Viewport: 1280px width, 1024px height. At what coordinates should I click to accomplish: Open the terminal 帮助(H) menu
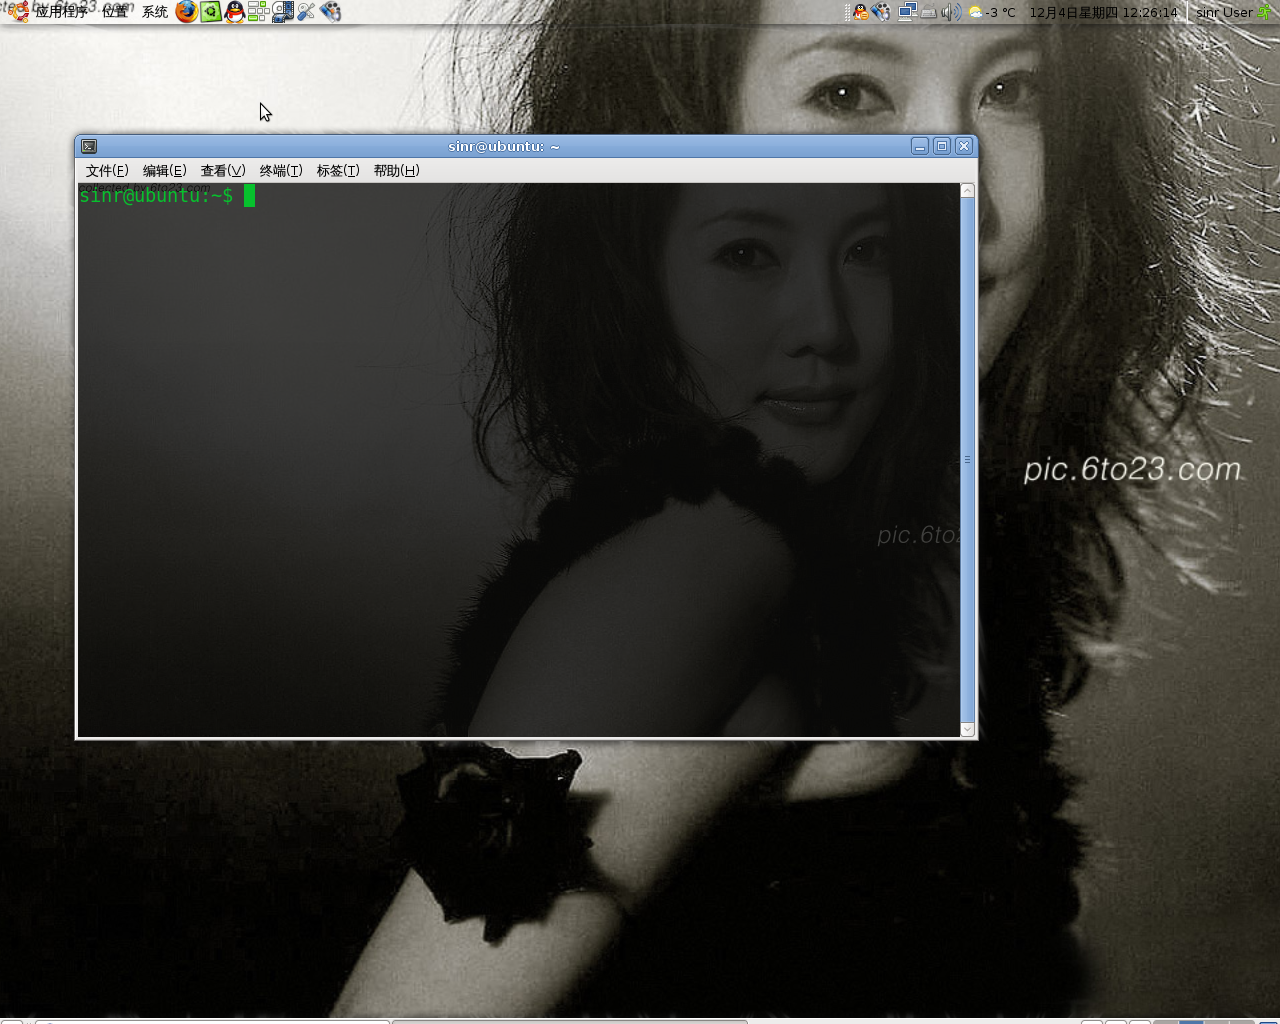pos(396,171)
